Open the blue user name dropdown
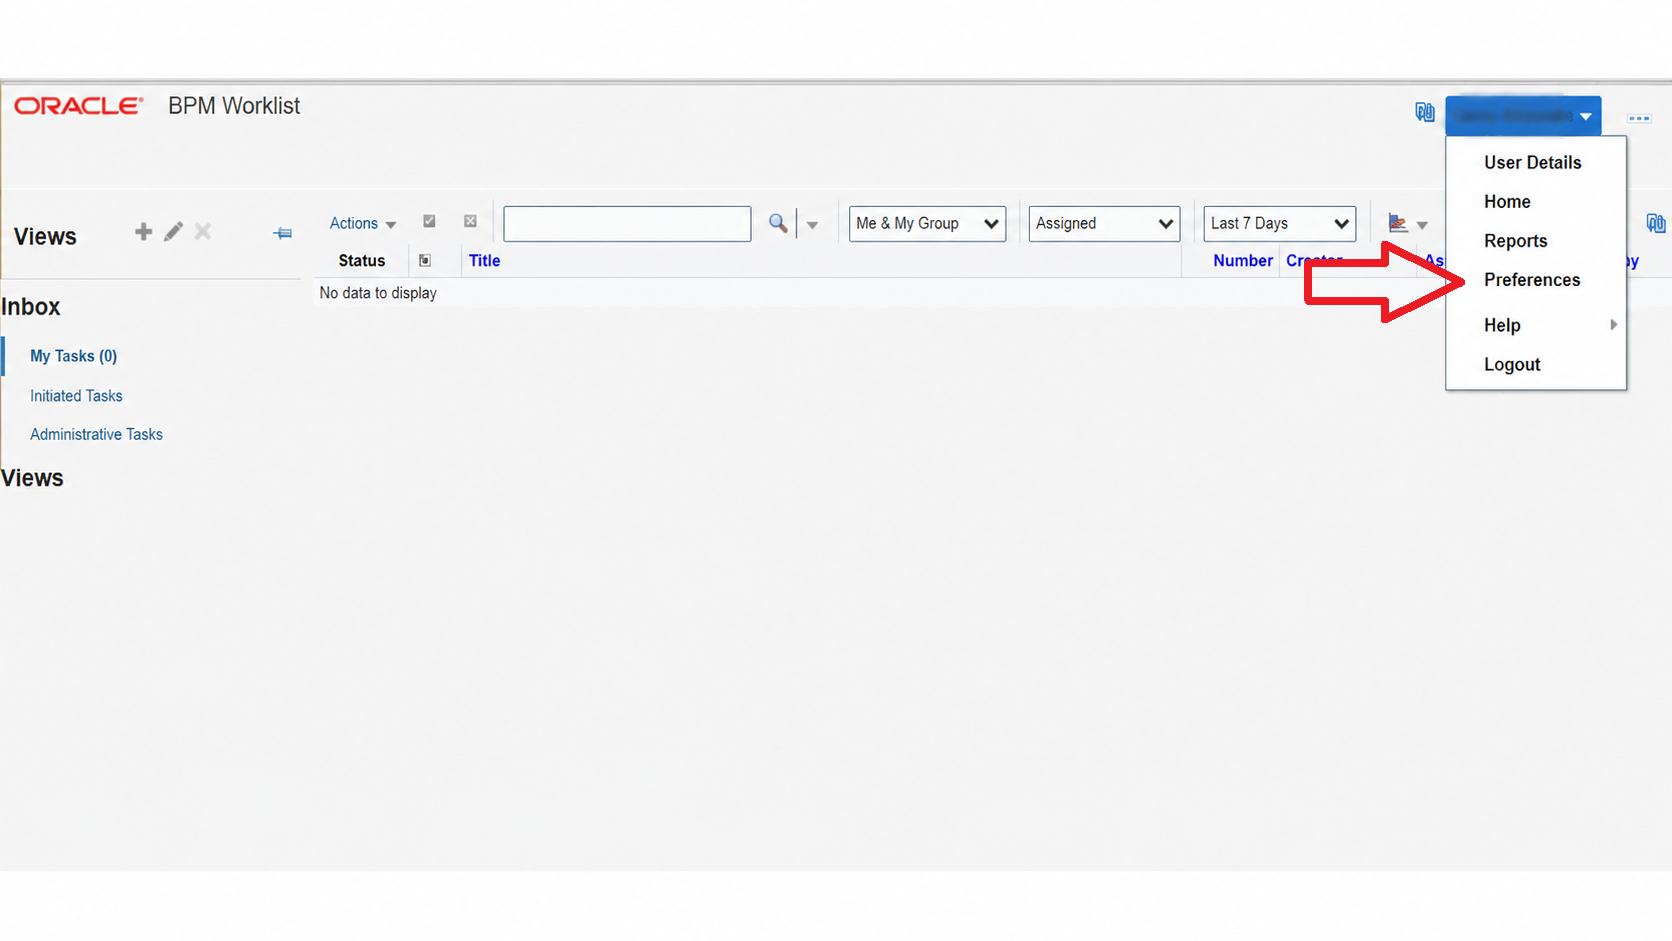The image size is (1672, 941). coord(1523,116)
